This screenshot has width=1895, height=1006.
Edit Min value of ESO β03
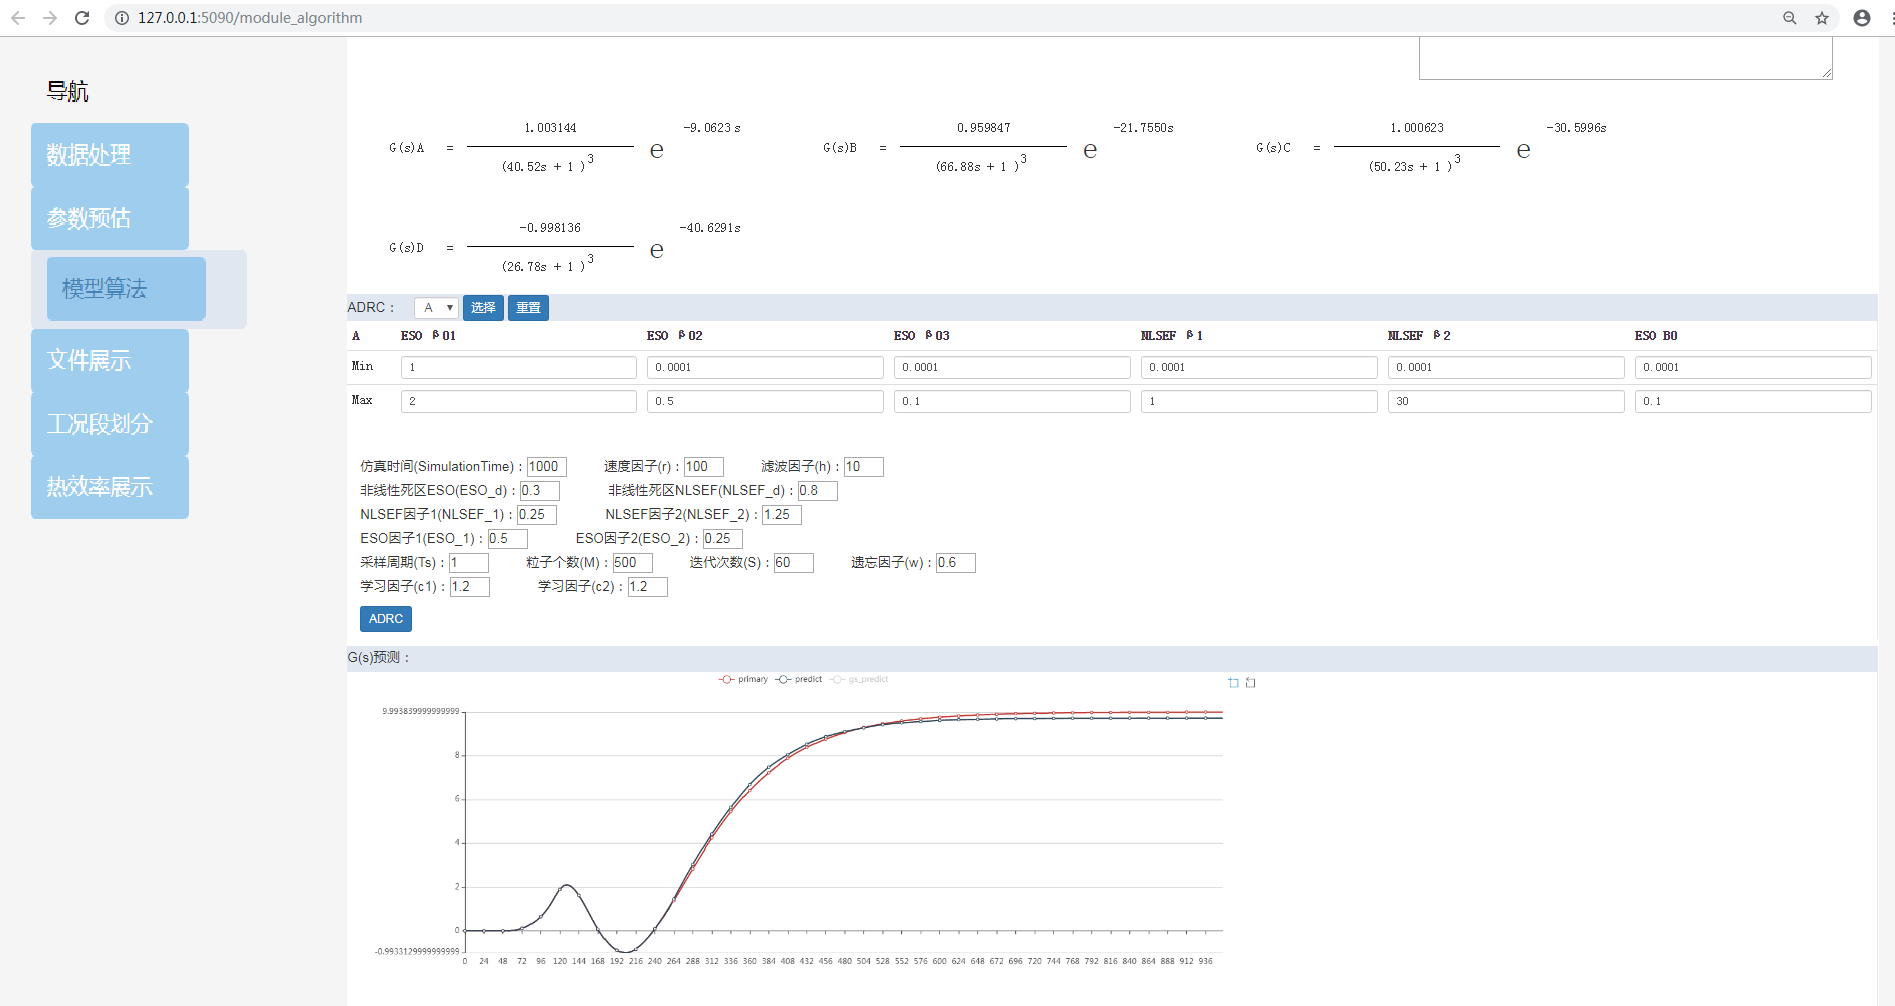point(1012,367)
